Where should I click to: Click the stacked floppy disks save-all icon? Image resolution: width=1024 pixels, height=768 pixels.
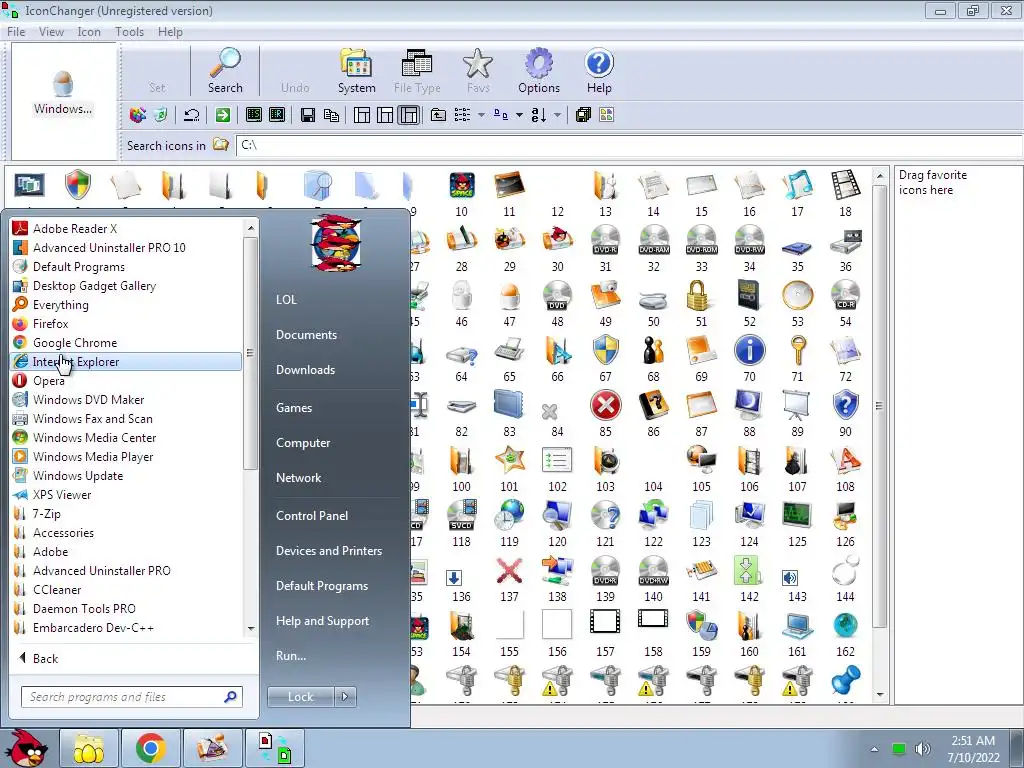(583, 115)
